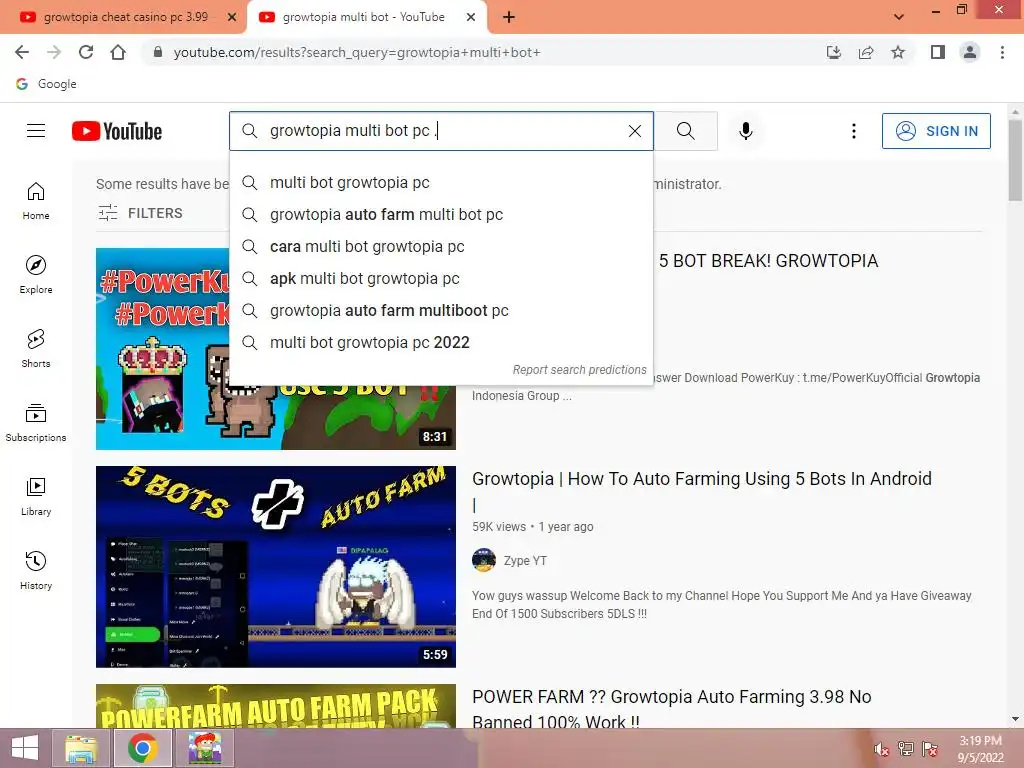
Task: Switch to "growtopia cheat casino pc" tab
Action: [x=125, y=17]
